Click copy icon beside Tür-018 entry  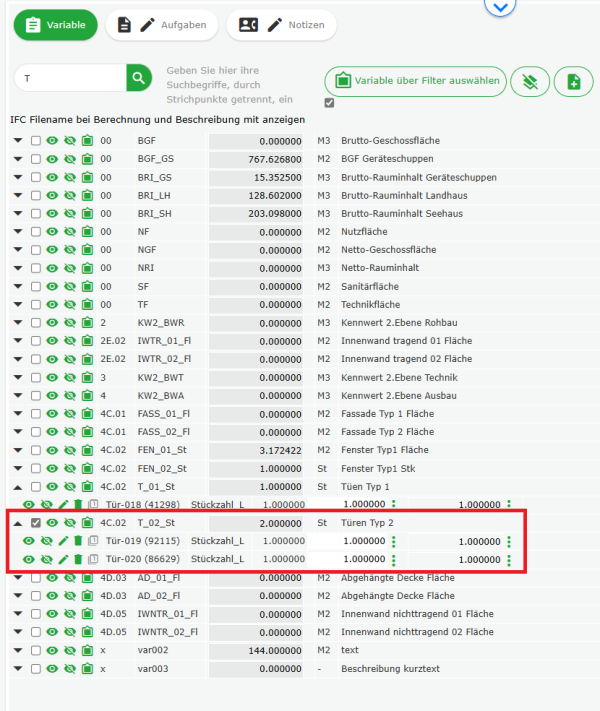pyautogui.click(x=93, y=505)
